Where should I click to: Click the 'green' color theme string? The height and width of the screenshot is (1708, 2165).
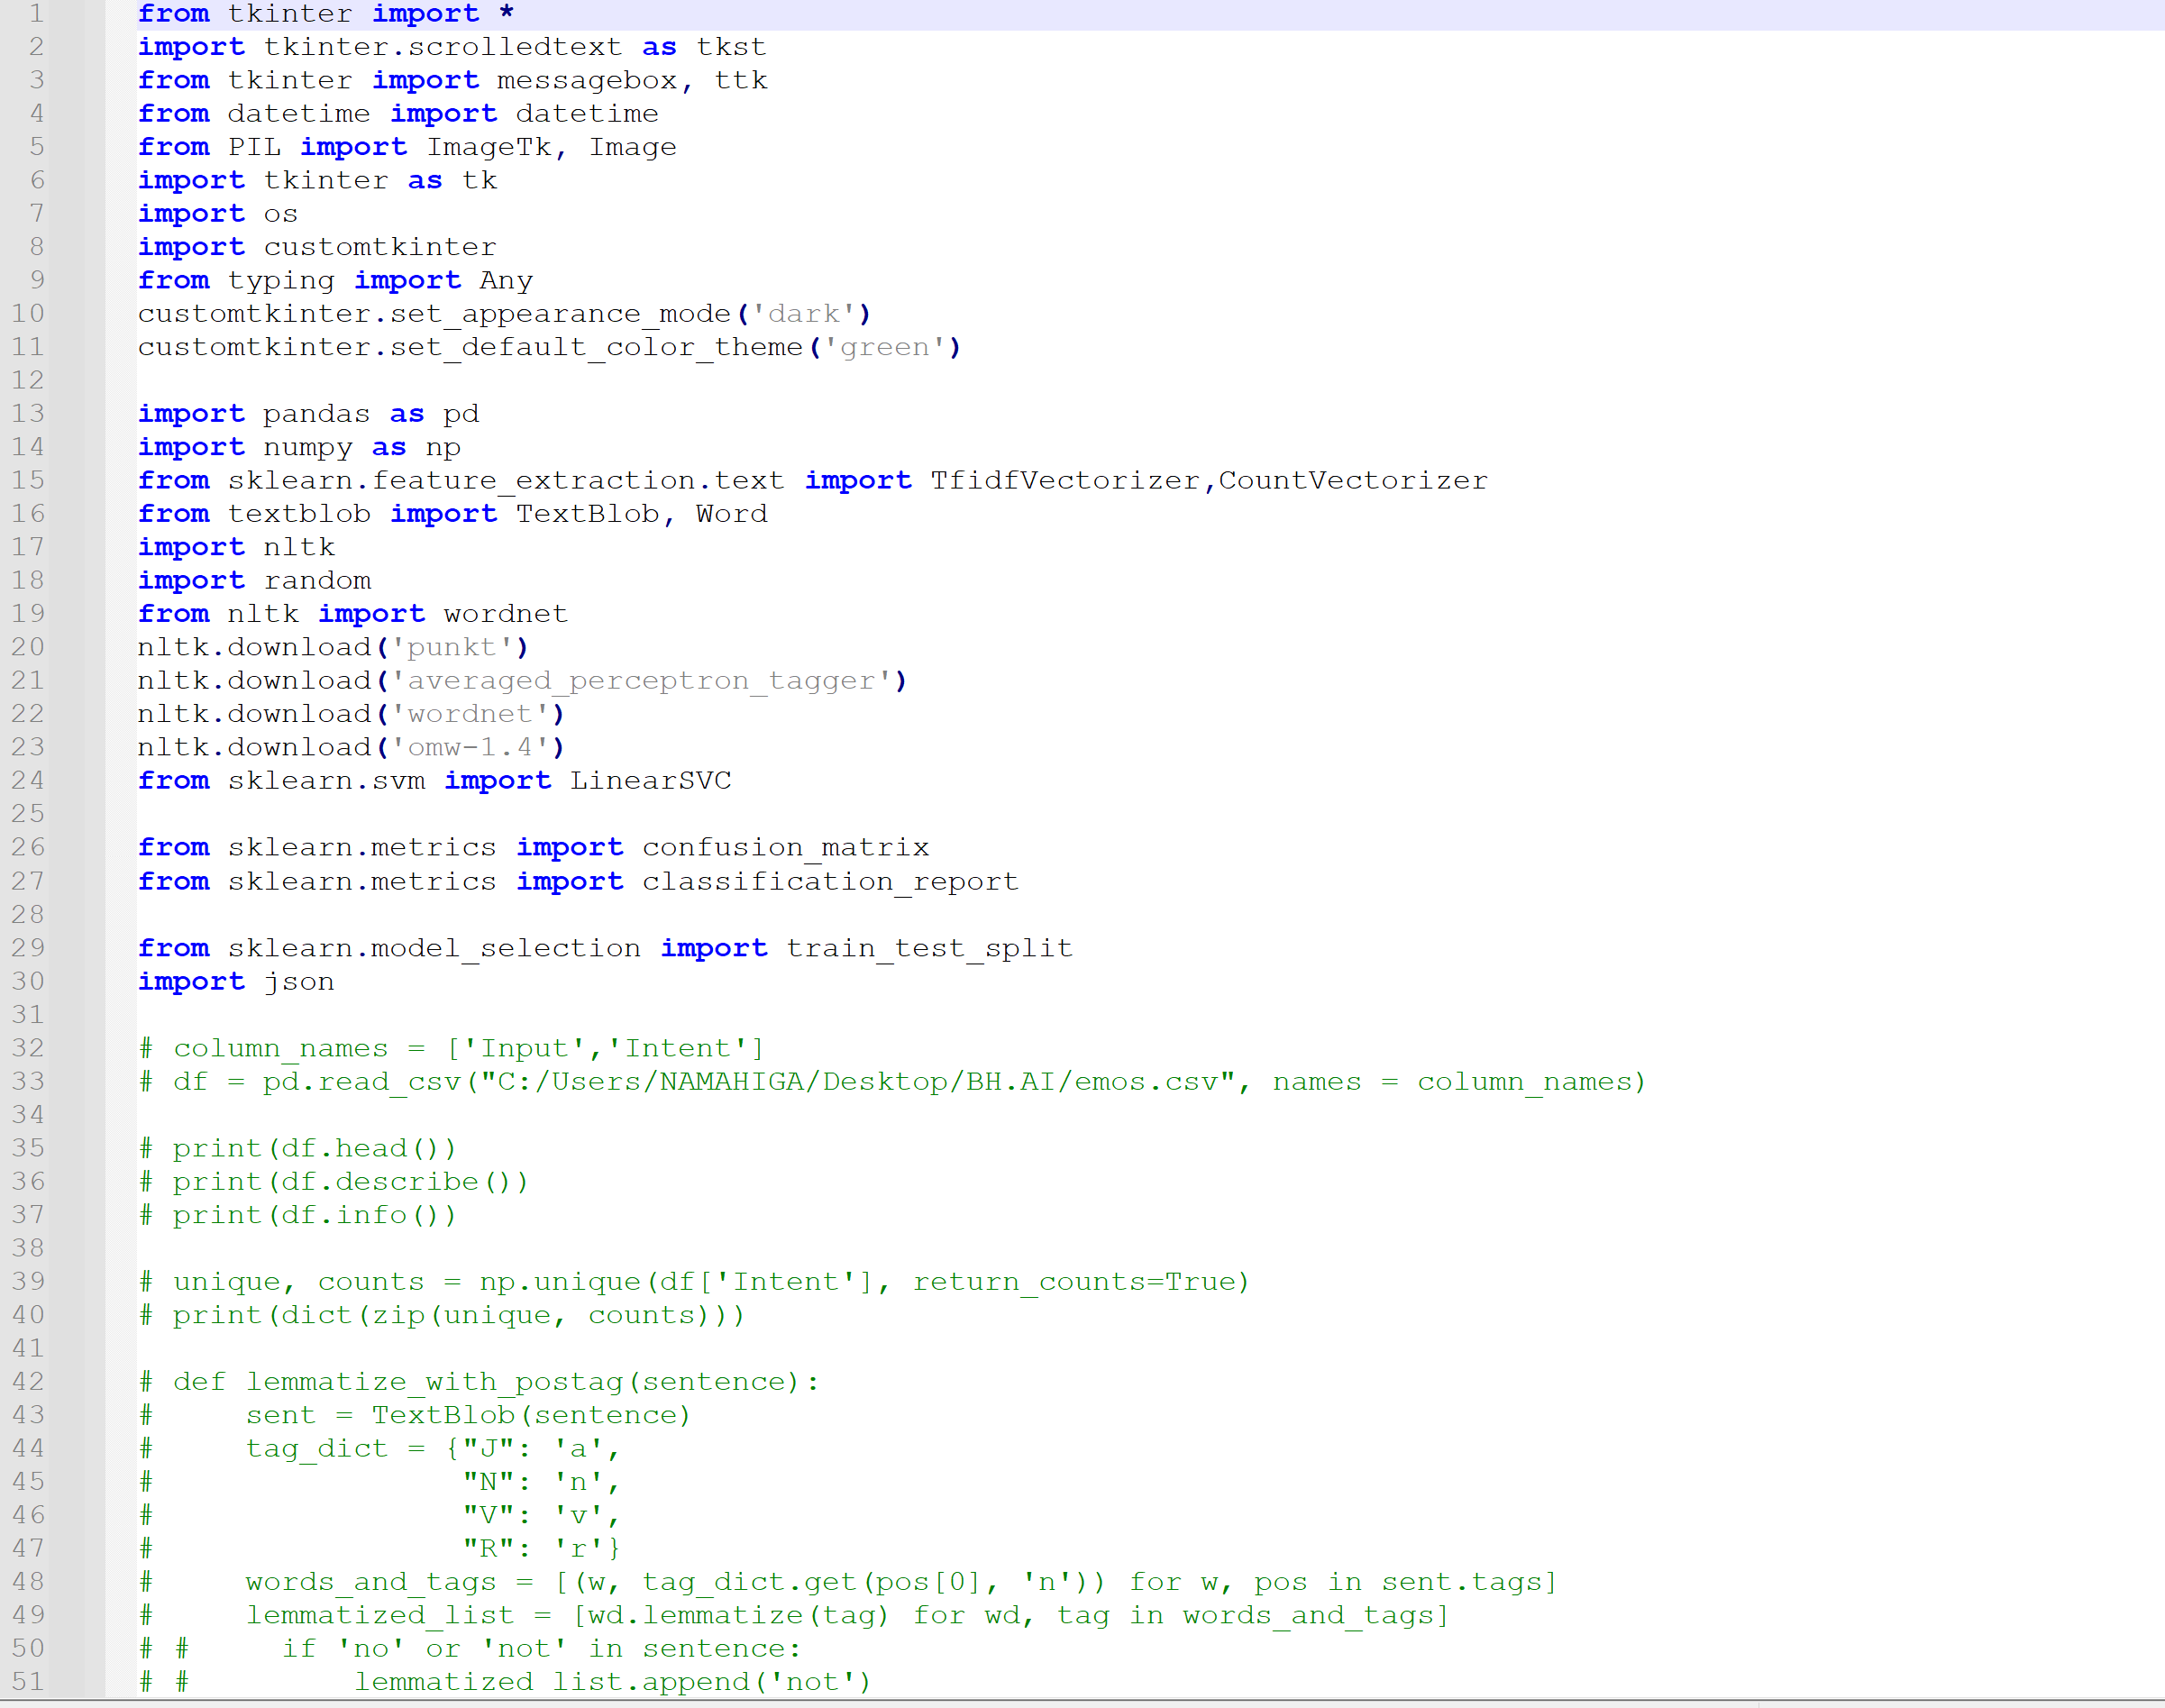(x=885, y=347)
